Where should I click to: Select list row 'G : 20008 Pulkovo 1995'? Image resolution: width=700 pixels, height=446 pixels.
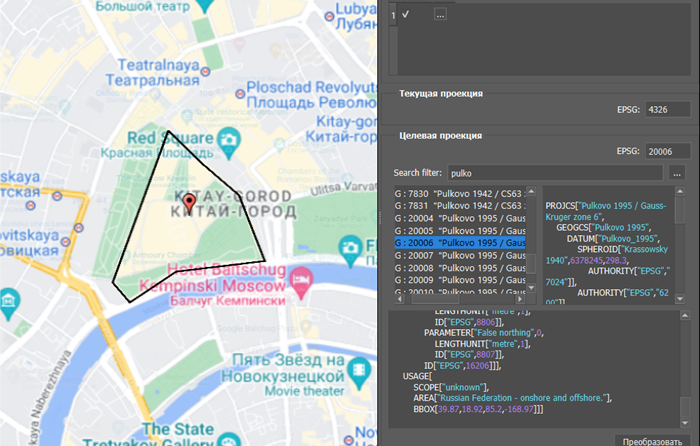(460, 268)
